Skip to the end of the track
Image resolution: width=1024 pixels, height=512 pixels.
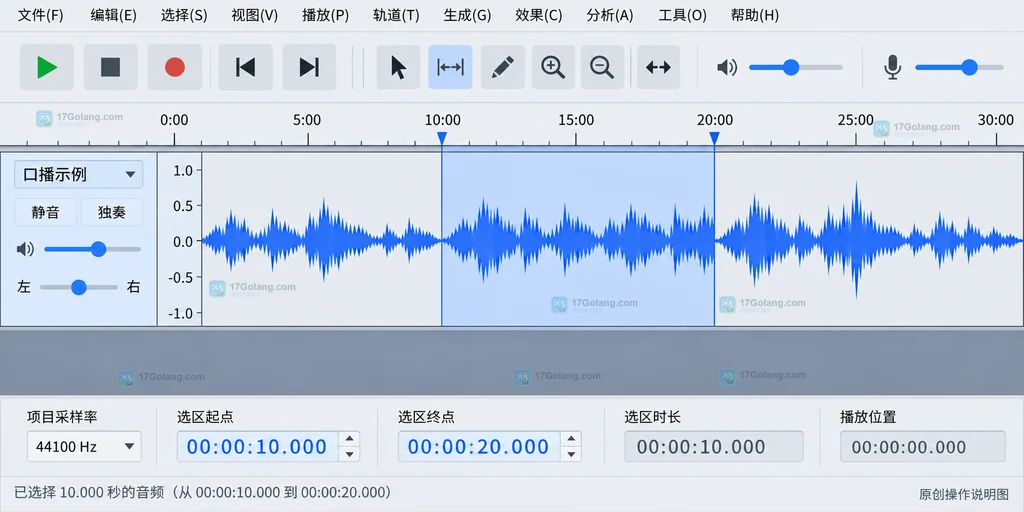pyautogui.click(x=309, y=67)
